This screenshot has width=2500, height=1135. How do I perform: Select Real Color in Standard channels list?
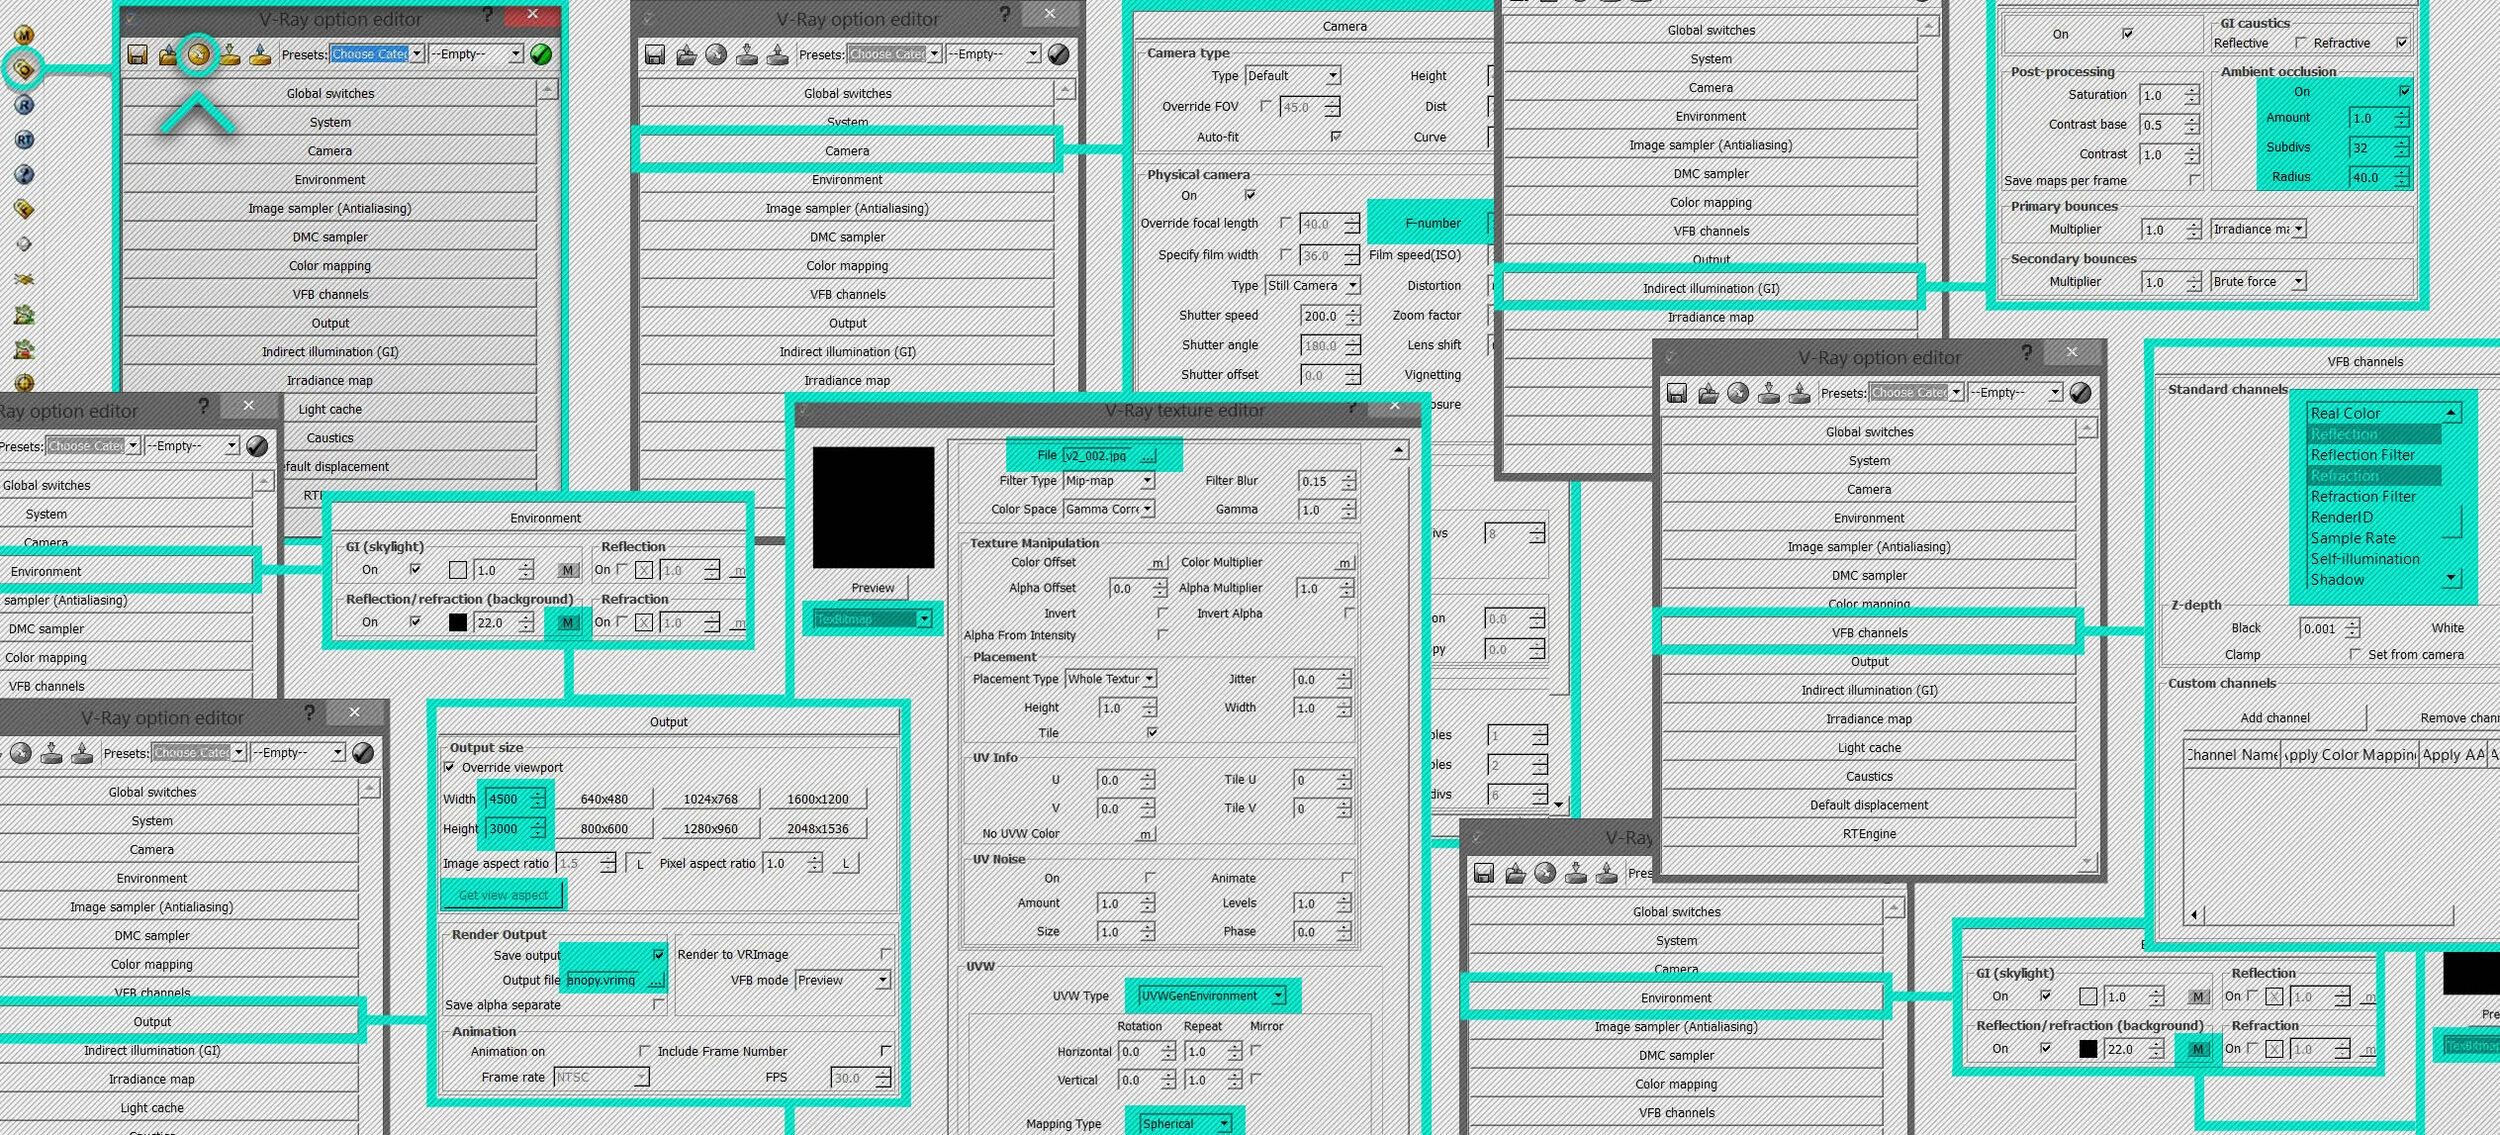(2344, 413)
